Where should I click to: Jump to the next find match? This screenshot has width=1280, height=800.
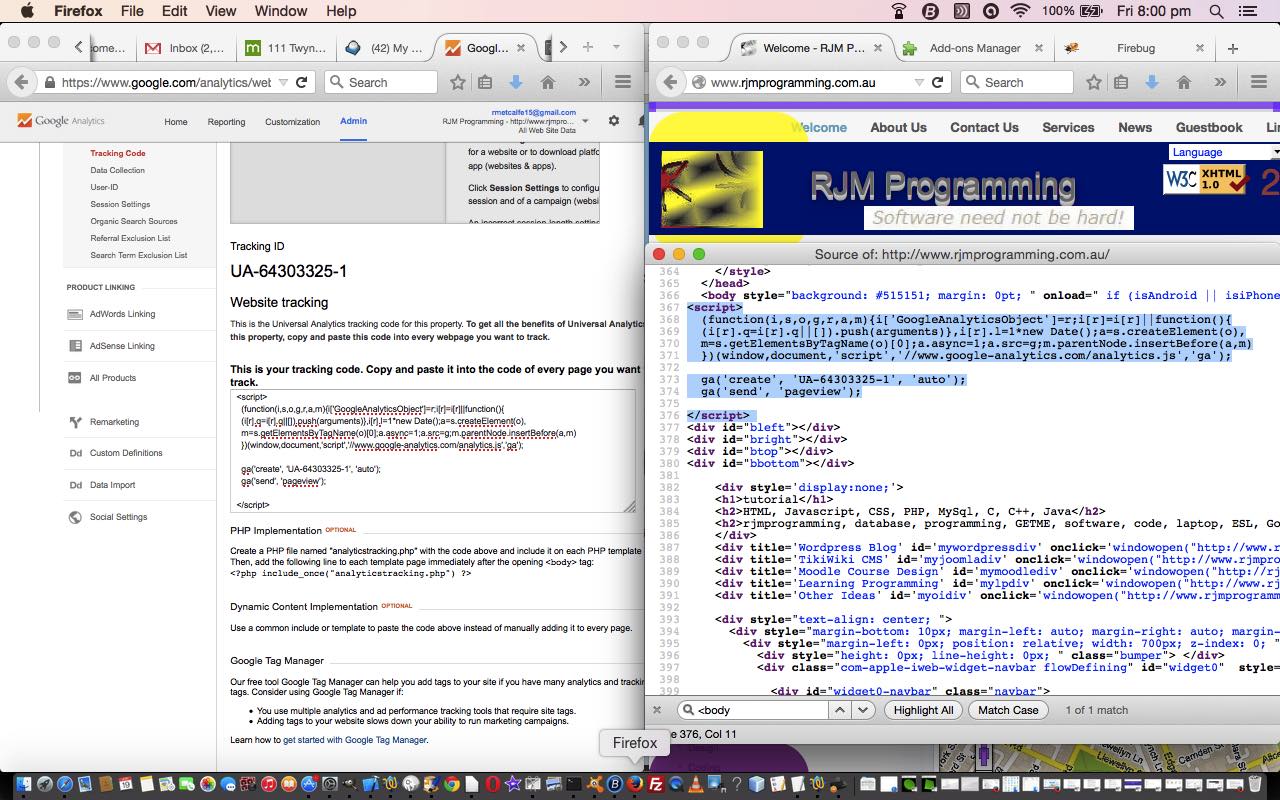click(x=862, y=710)
